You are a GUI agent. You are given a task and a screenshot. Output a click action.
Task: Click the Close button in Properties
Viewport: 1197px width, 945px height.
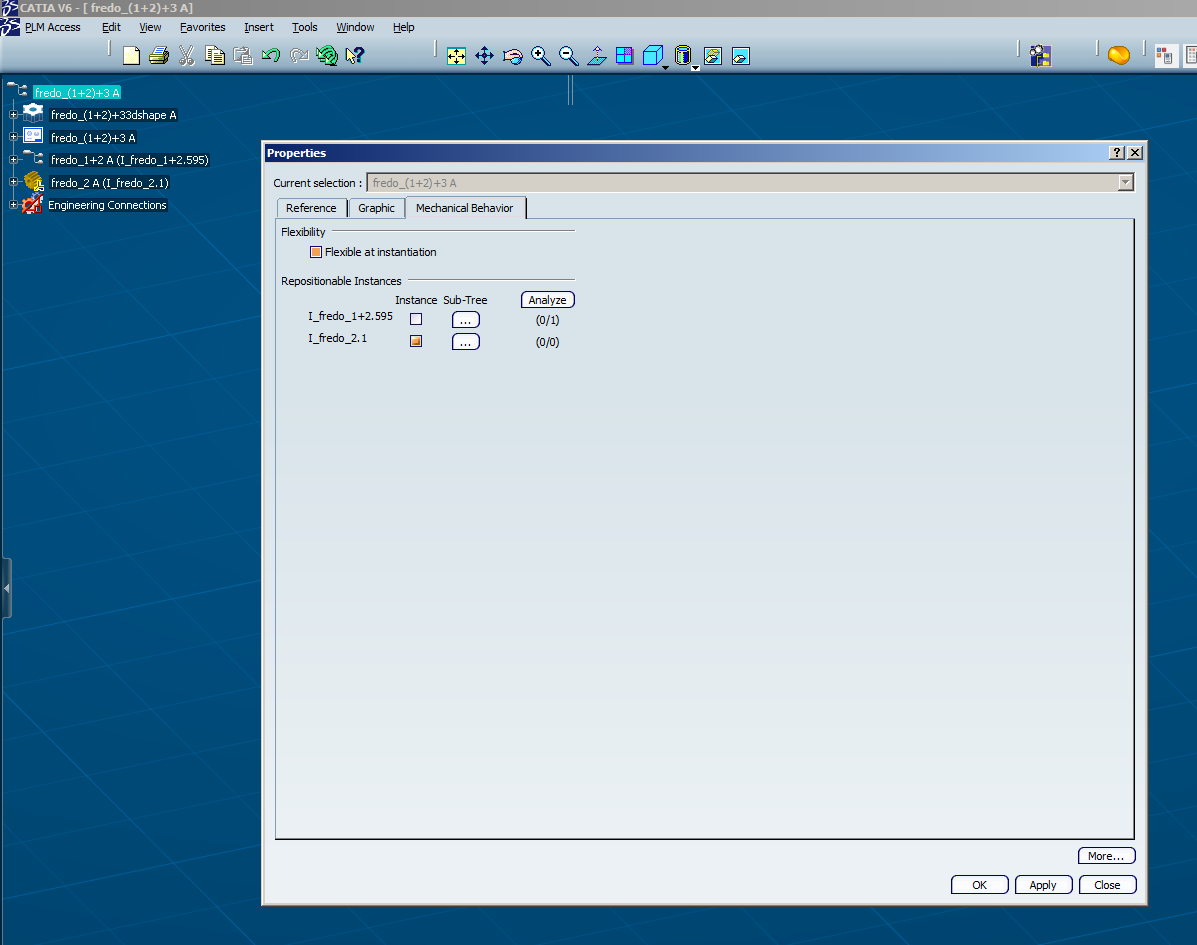(x=1107, y=885)
